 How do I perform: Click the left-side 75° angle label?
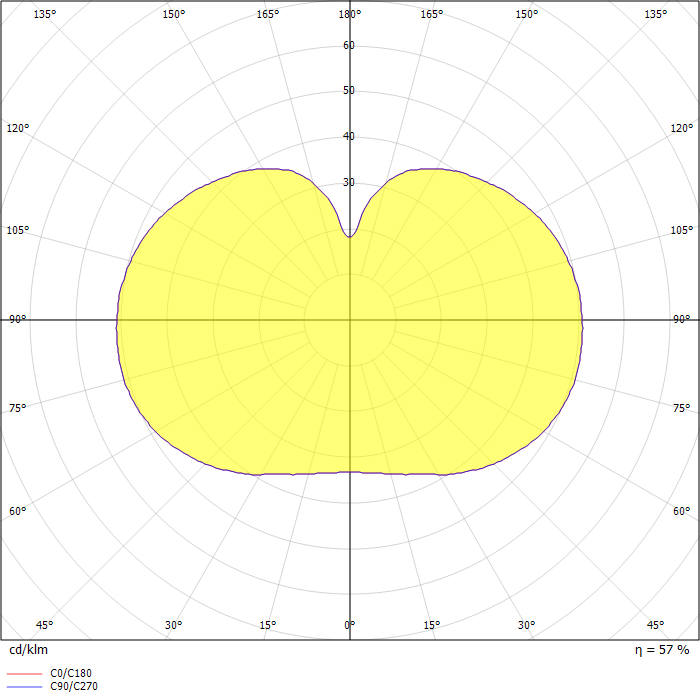(x=18, y=408)
